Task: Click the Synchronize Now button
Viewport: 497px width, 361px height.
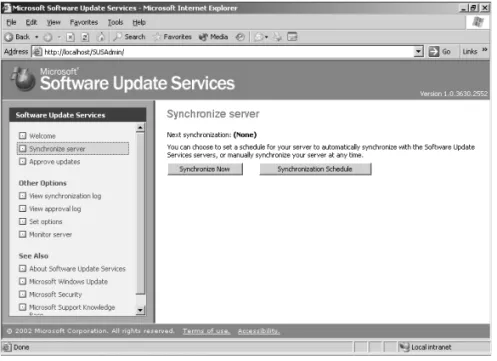Action: 205,169
